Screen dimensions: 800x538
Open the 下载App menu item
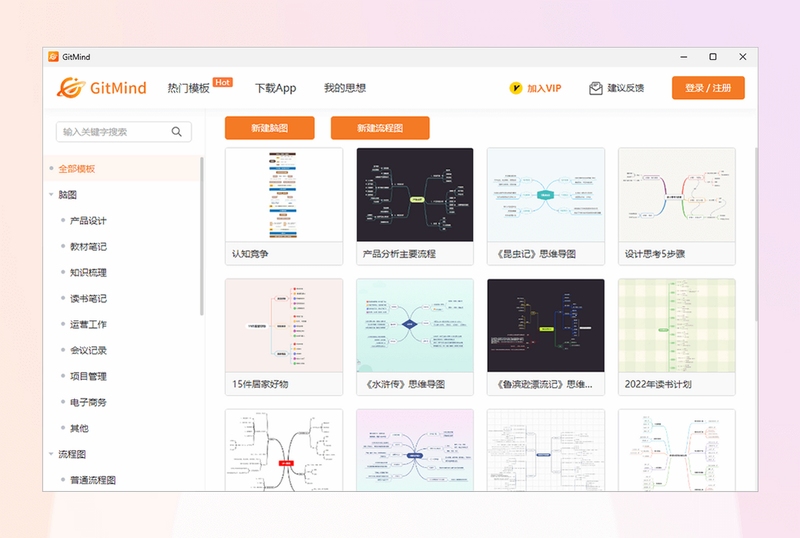[276, 88]
